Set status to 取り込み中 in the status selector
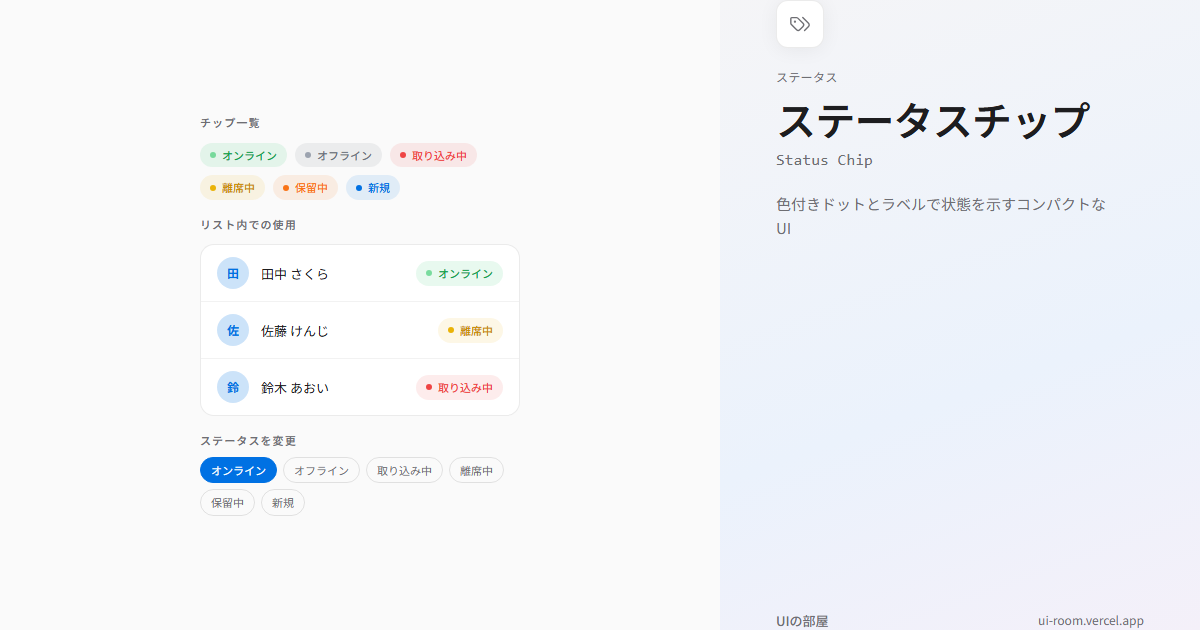Image resolution: width=1200 pixels, height=630 pixels. pyautogui.click(x=404, y=470)
